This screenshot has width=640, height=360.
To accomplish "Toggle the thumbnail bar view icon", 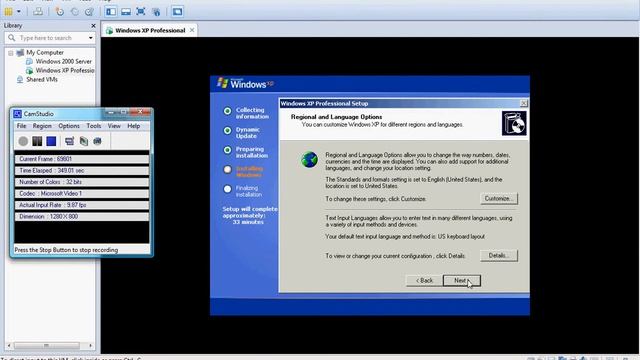I will (x=126, y=11).
